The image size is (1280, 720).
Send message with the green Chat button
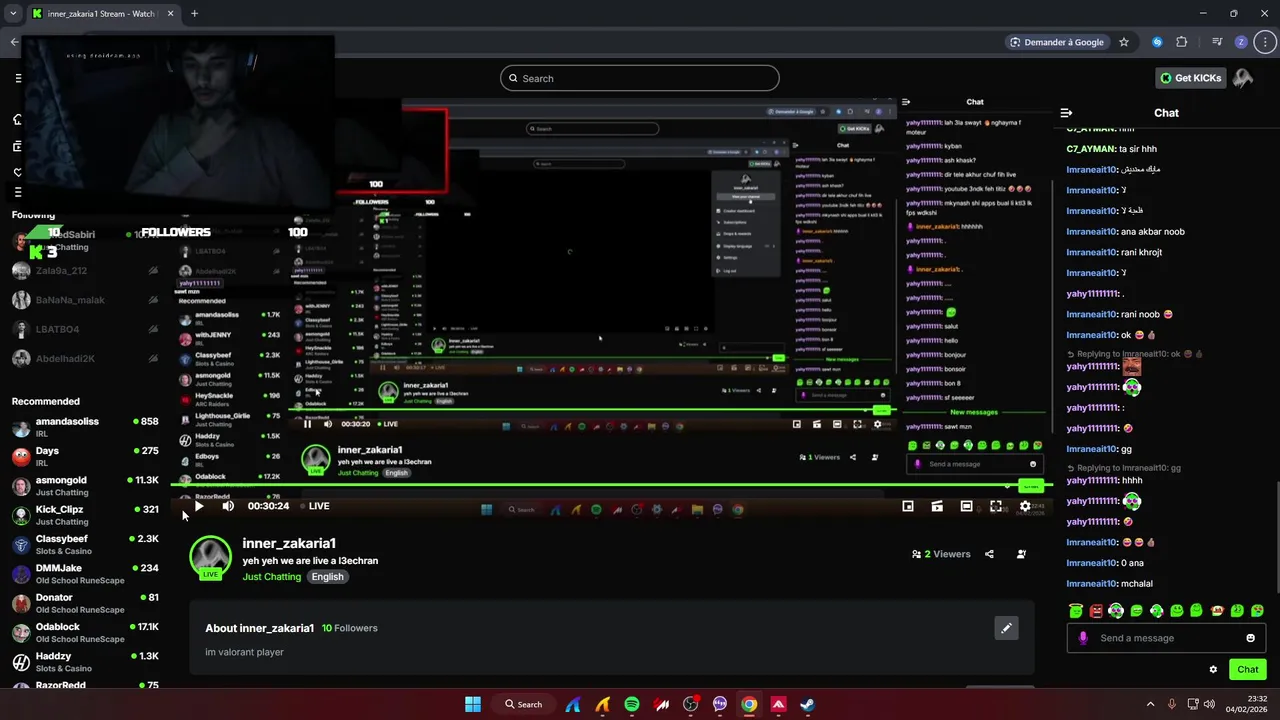(x=1248, y=670)
